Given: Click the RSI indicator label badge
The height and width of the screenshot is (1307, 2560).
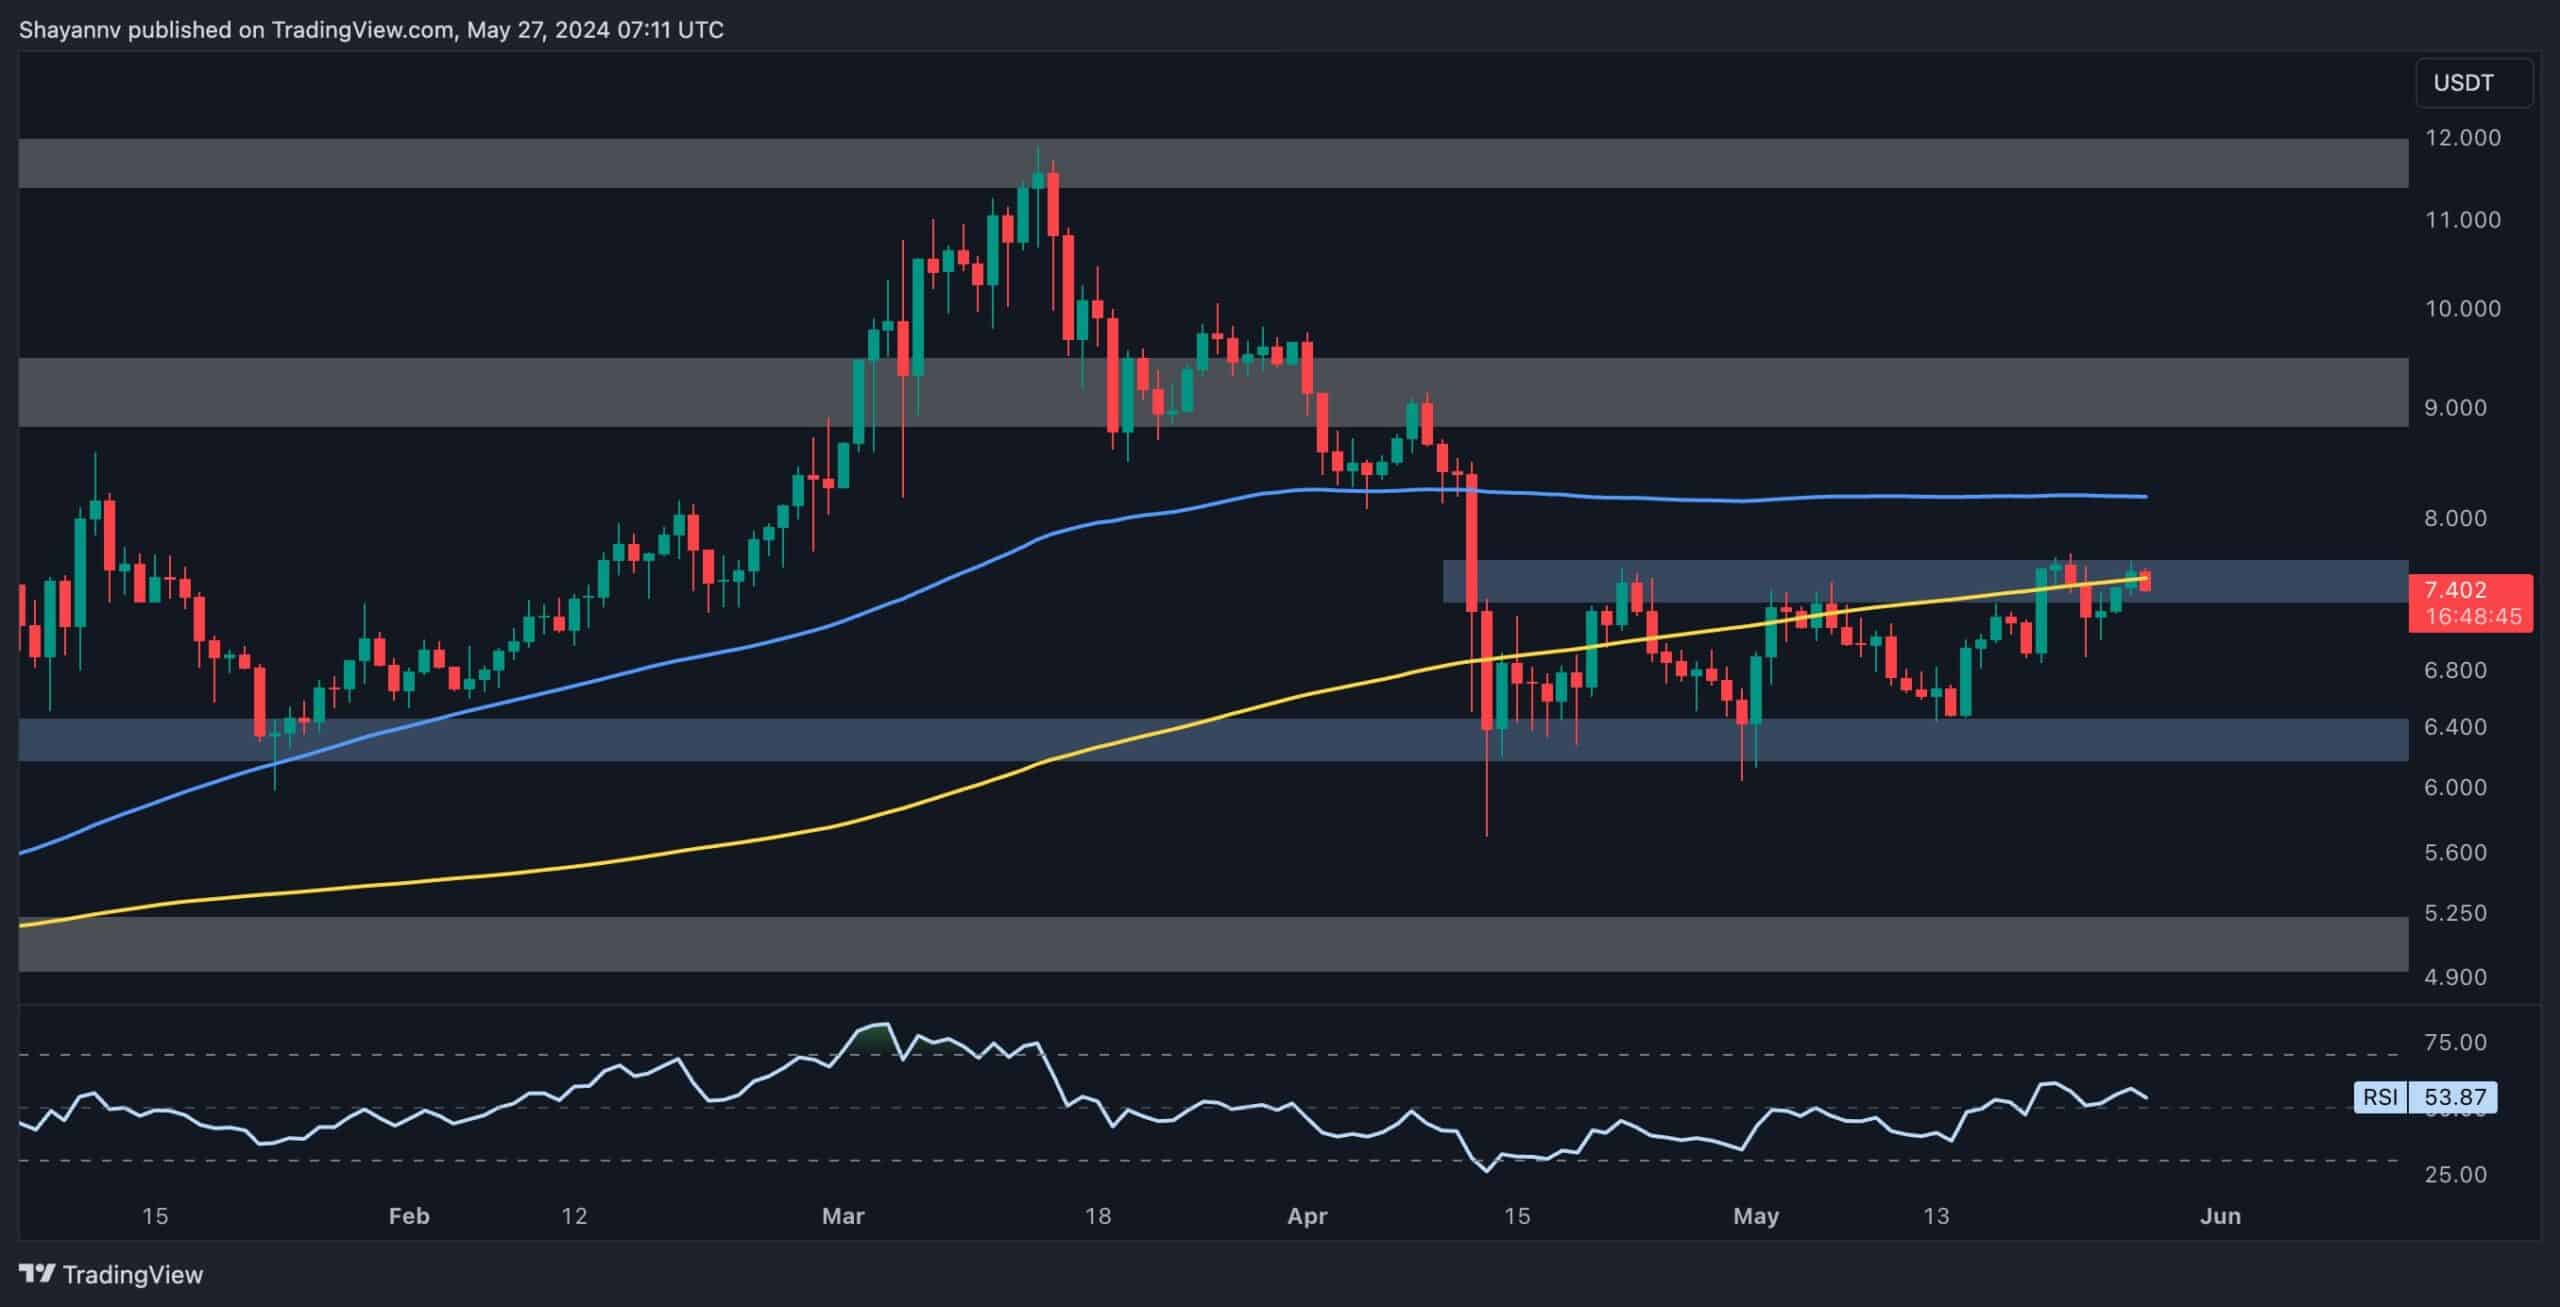Looking at the screenshot, I should [x=2380, y=1097].
